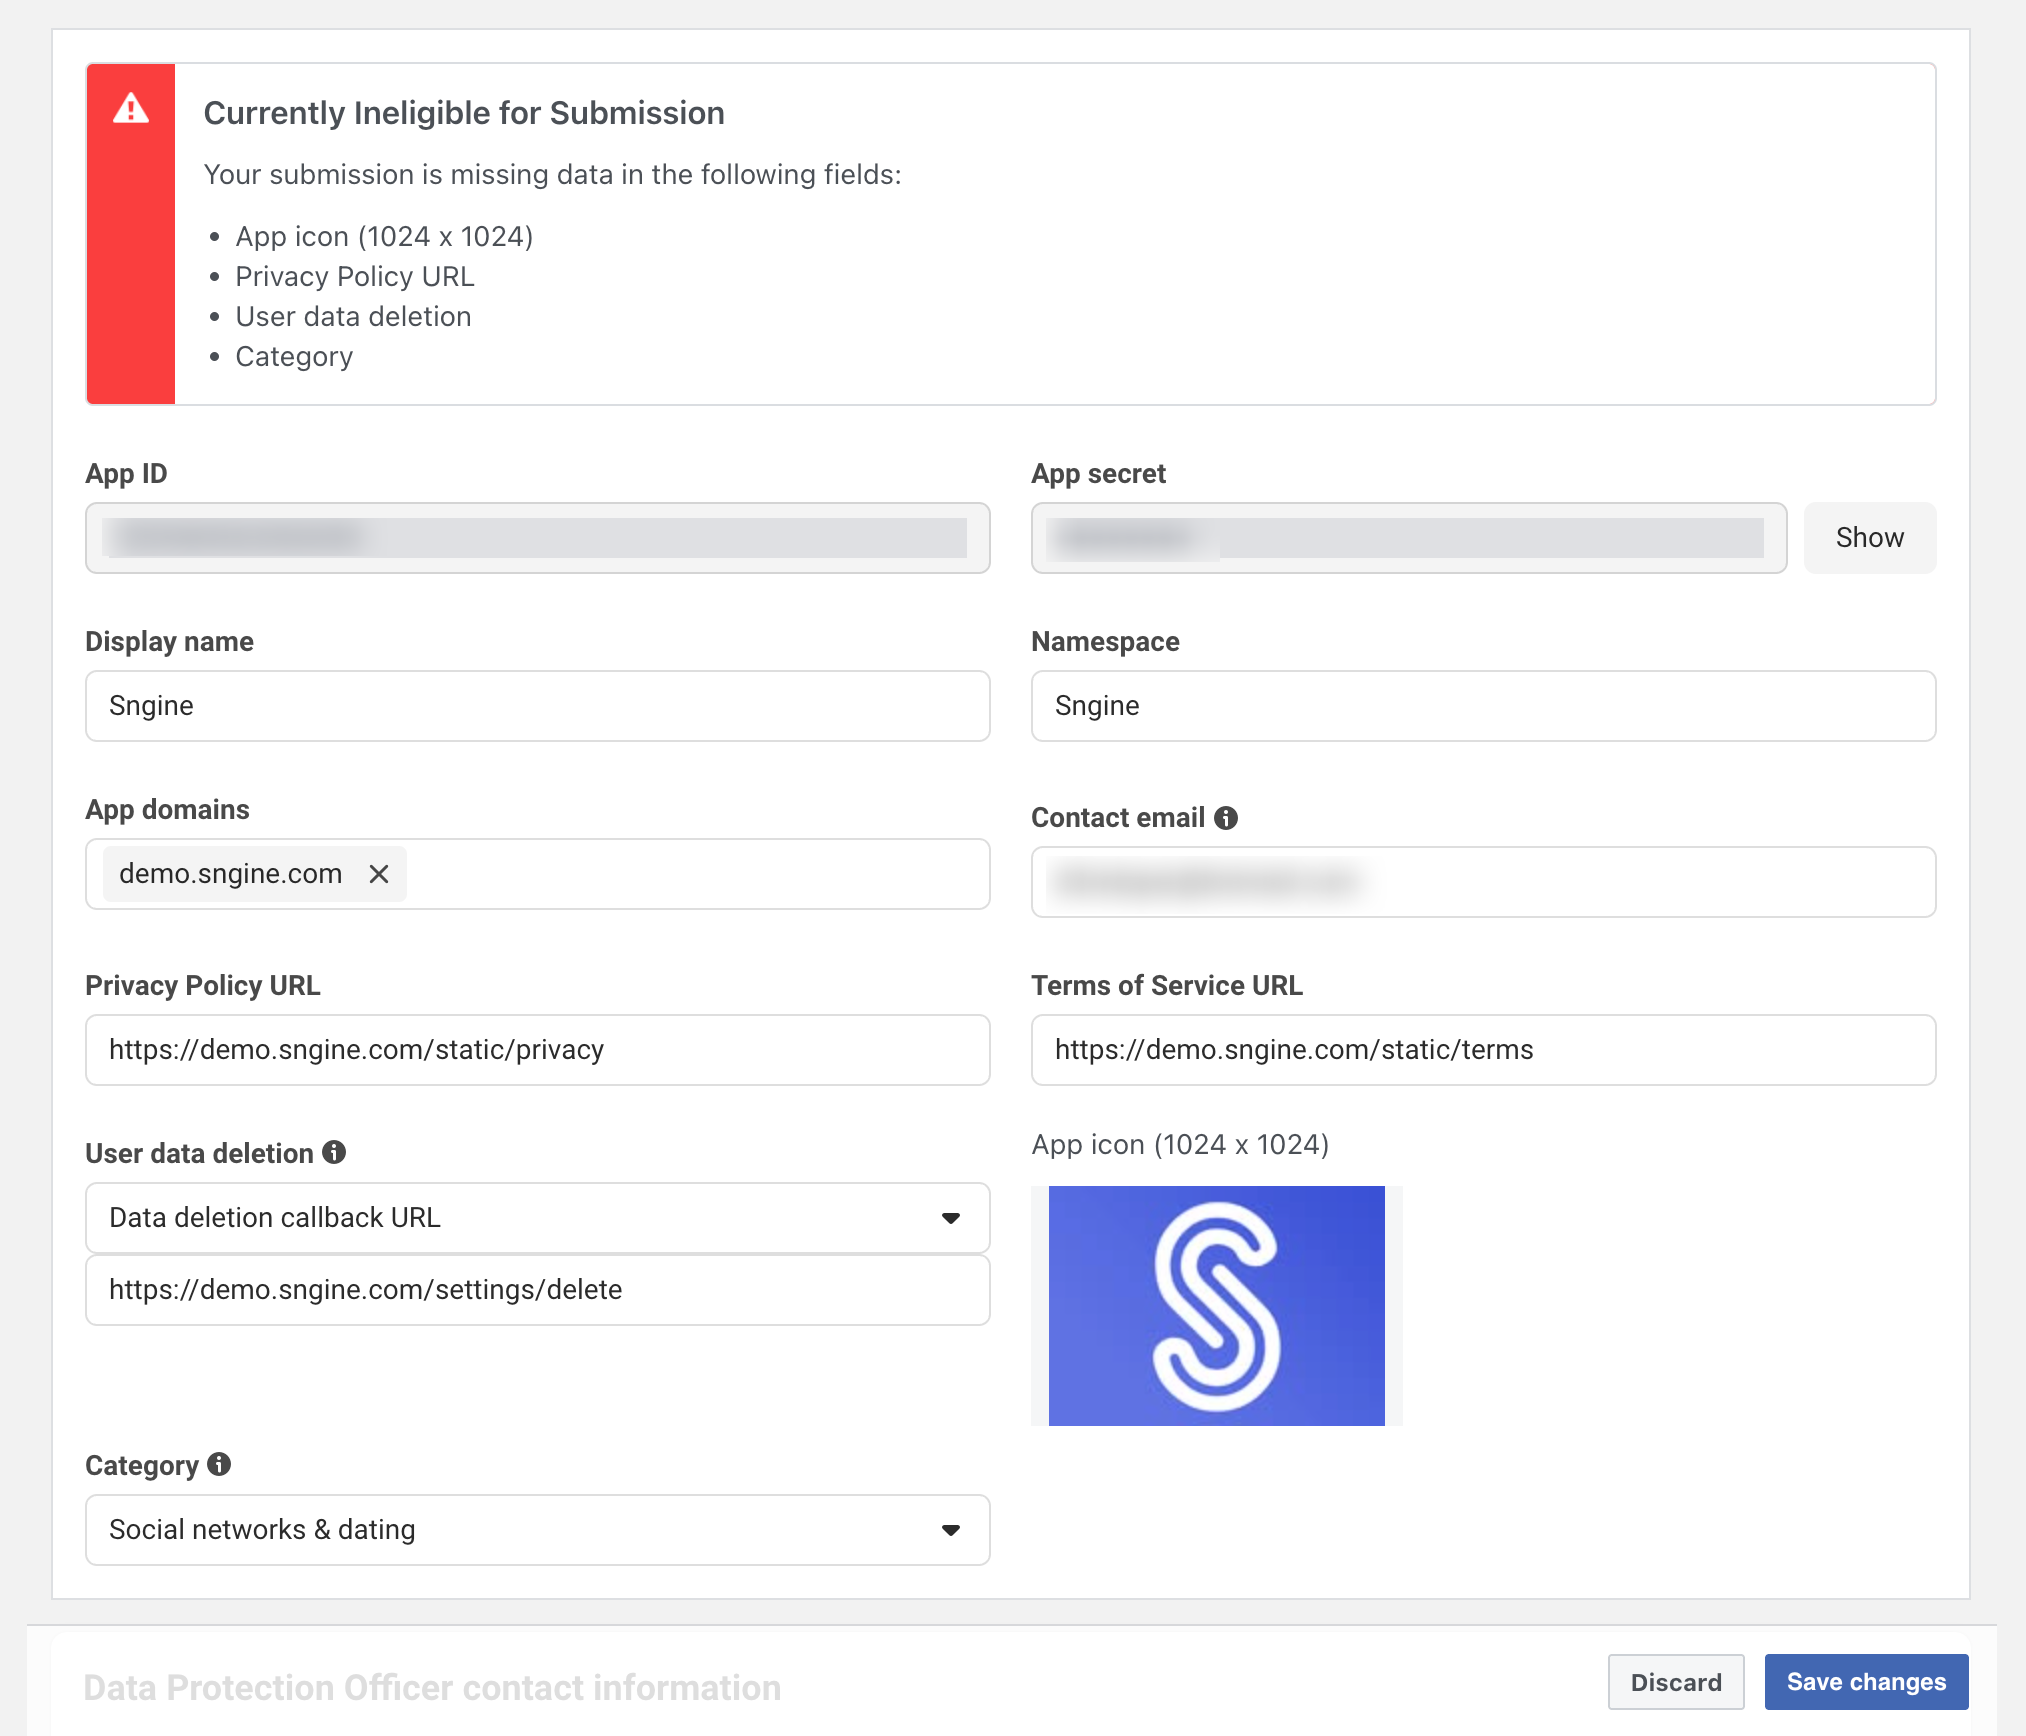Image resolution: width=2026 pixels, height=1736 pixels.
Task: Click the User data deletion info icon
Action: 334,1153
